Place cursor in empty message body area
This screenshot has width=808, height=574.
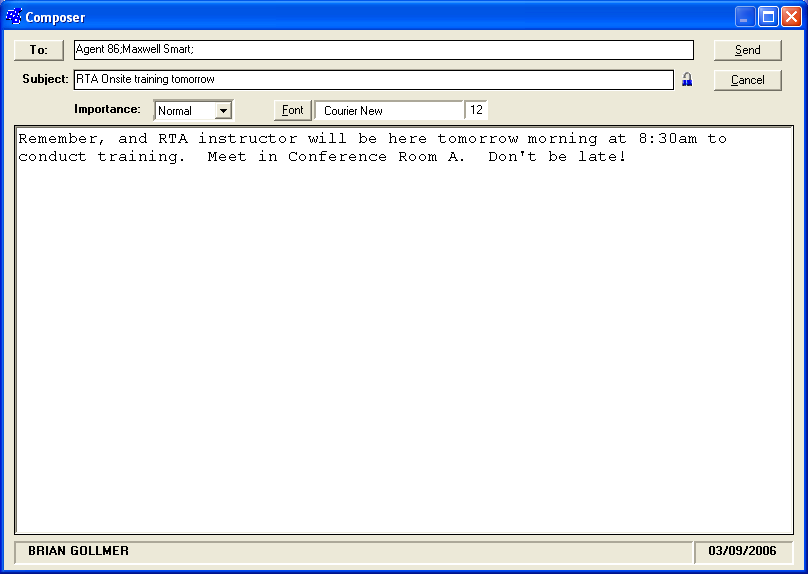(x=403, y=350)
